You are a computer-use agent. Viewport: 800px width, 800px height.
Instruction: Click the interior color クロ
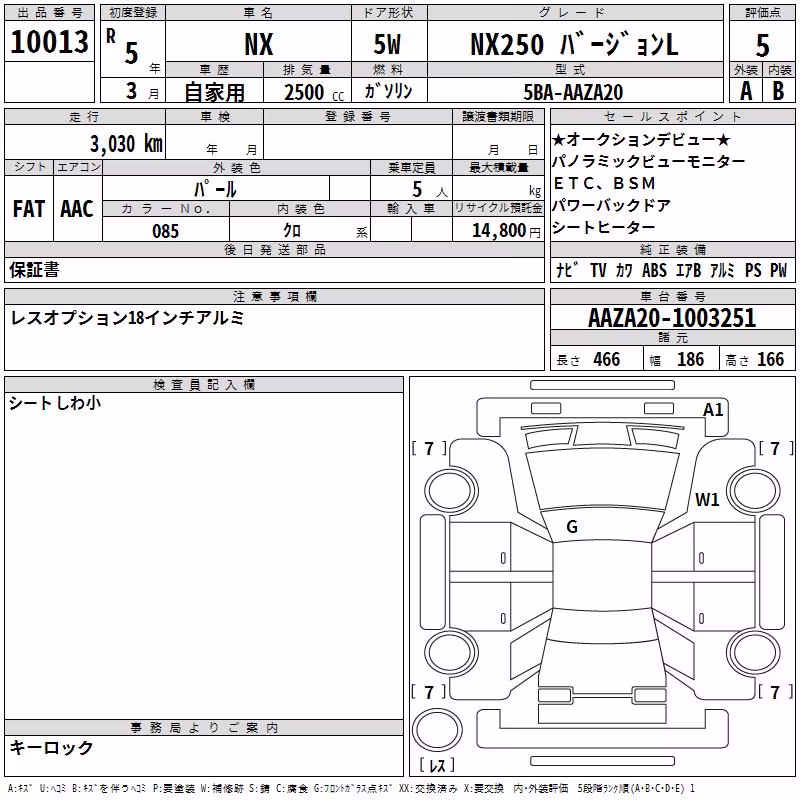(292, 231)
